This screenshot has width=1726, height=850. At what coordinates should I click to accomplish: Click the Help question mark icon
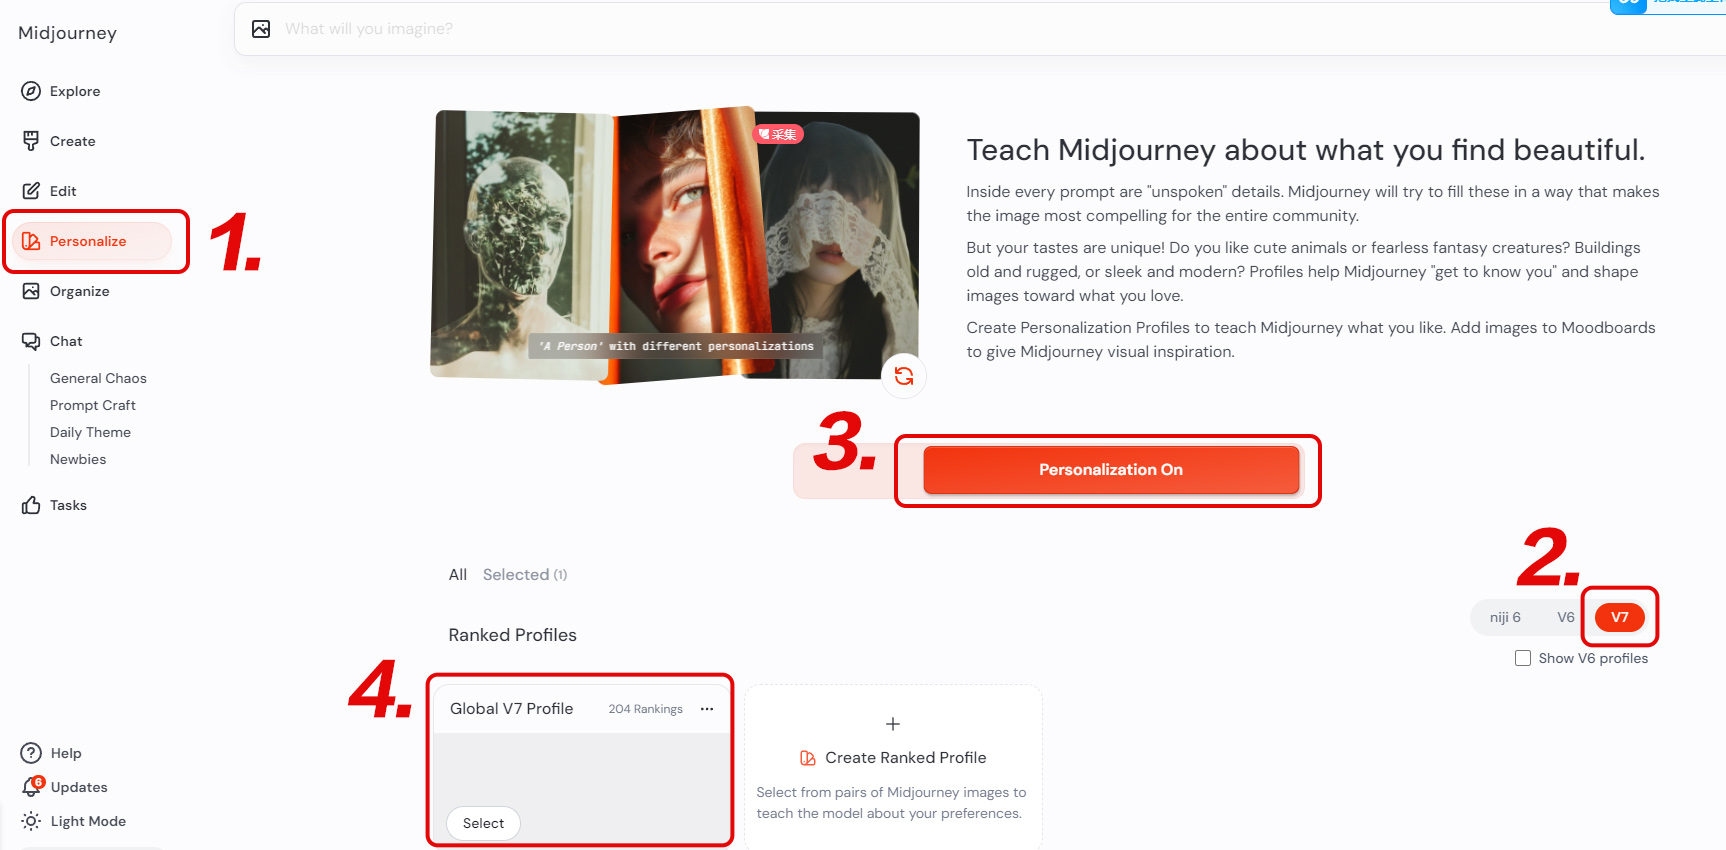click(x=31, y=753)
